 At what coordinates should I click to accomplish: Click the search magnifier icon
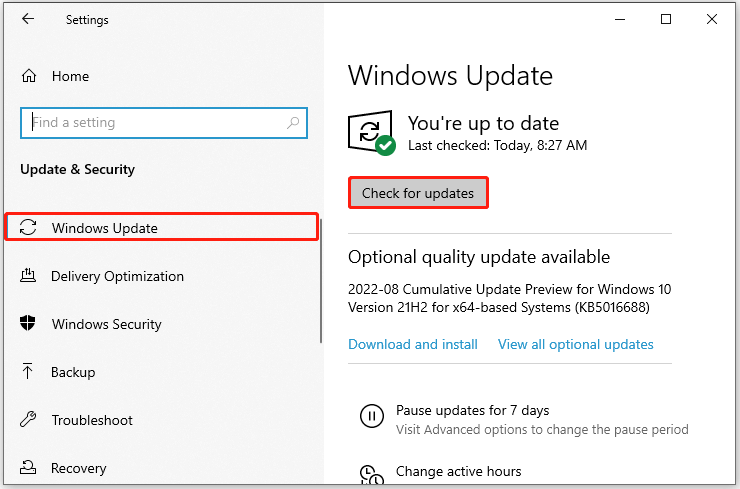point(293,123)
